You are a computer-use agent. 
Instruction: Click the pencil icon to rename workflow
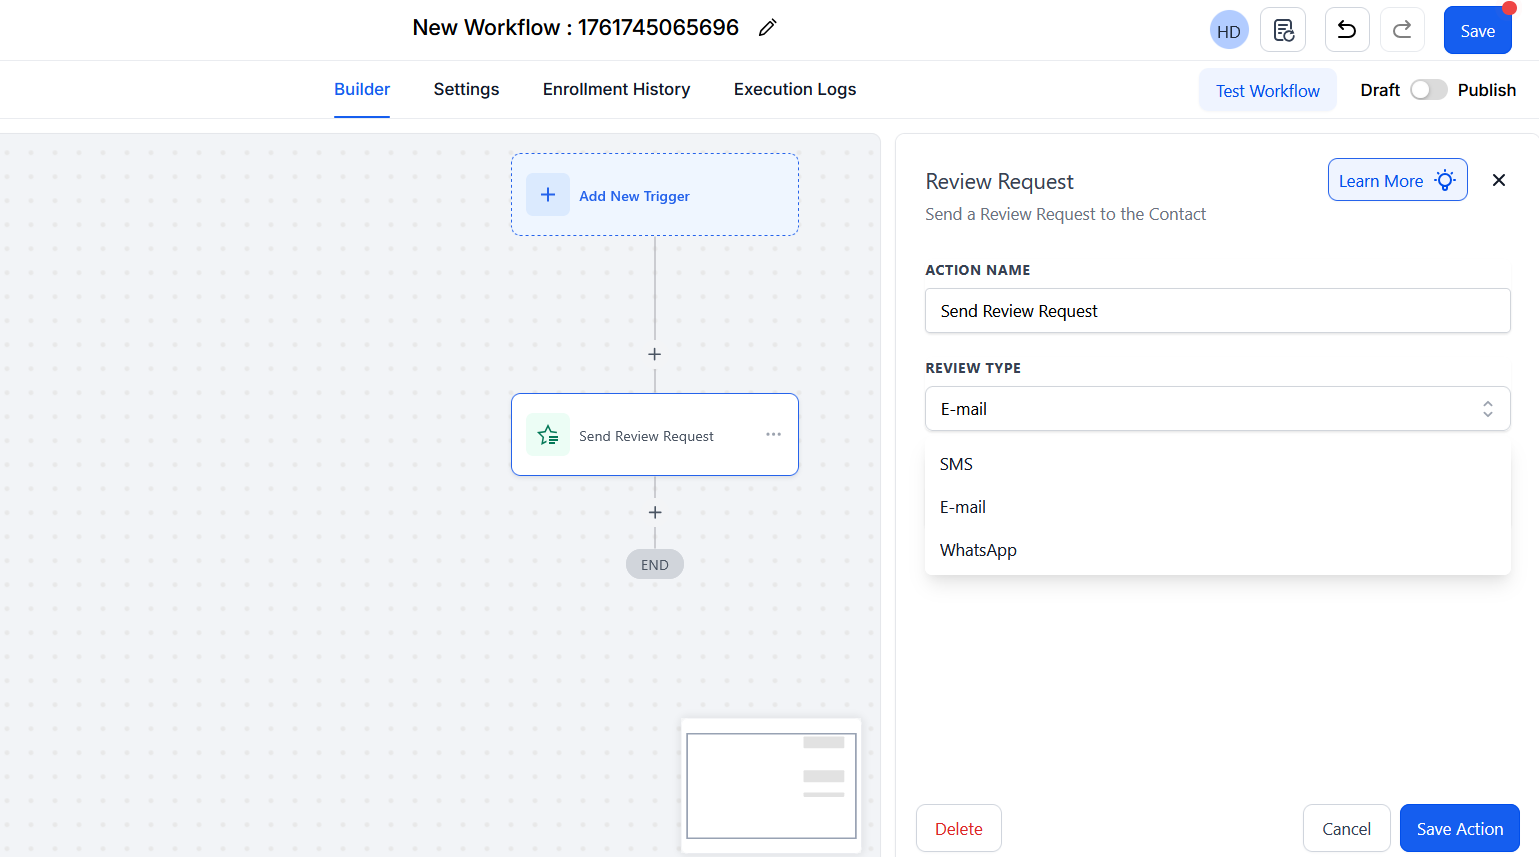click(767, 28)
